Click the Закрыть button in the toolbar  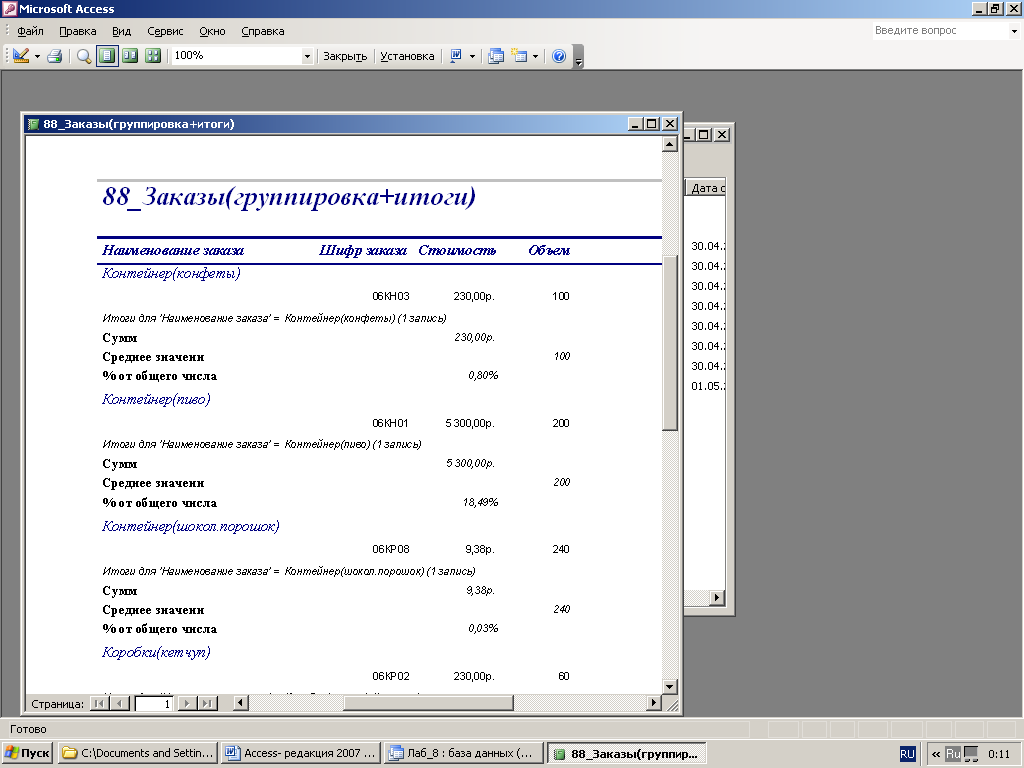[x=345, y=56]
